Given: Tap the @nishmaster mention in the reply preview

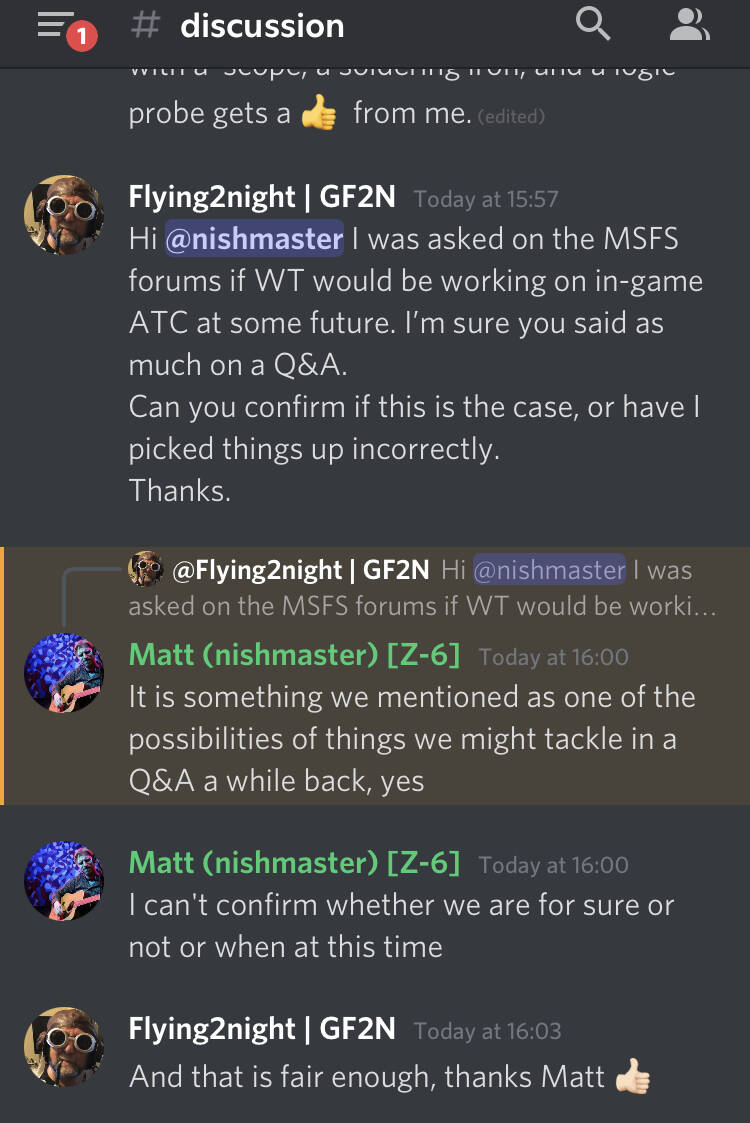Looking at the screenshot, I should click(549, 570).
